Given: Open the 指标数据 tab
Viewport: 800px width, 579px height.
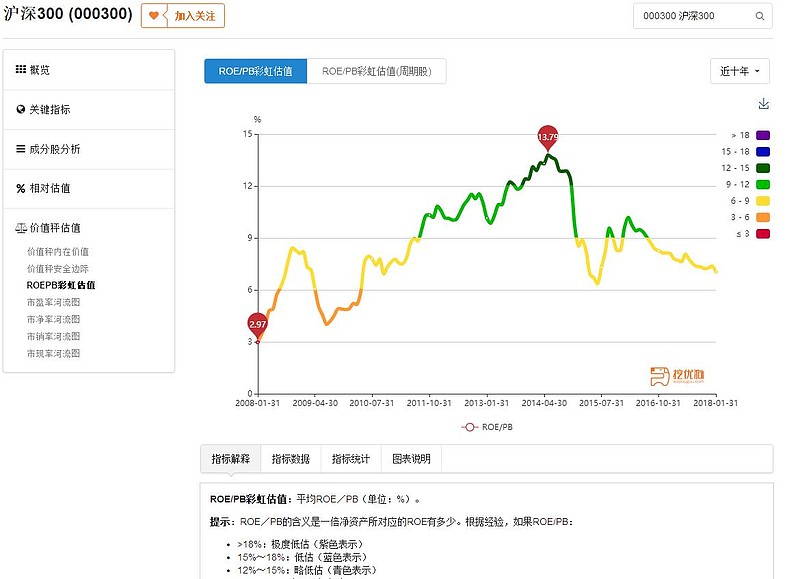Looking at the screenshot, I should pyautogui.click(x=291, y=459).
